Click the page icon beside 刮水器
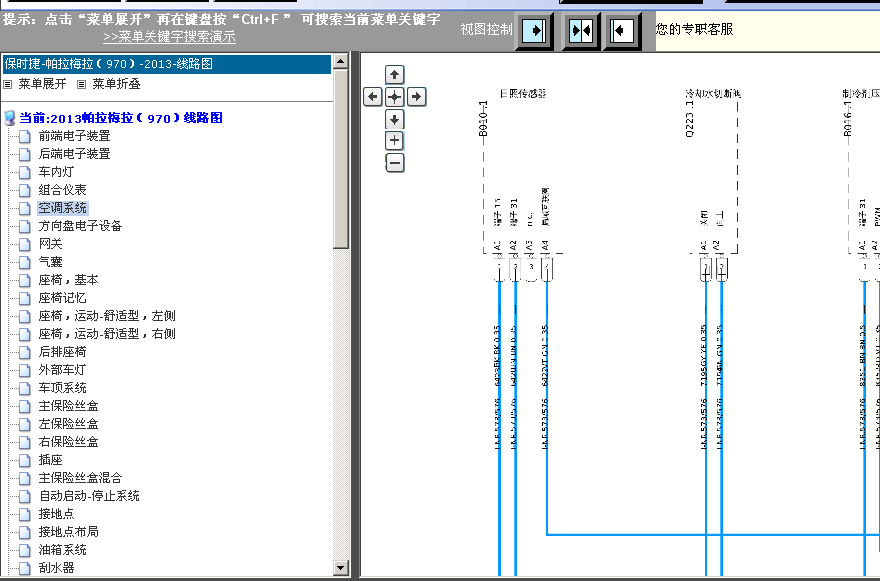880x581 pixels. pyautogui.click(x=25, y=568)
